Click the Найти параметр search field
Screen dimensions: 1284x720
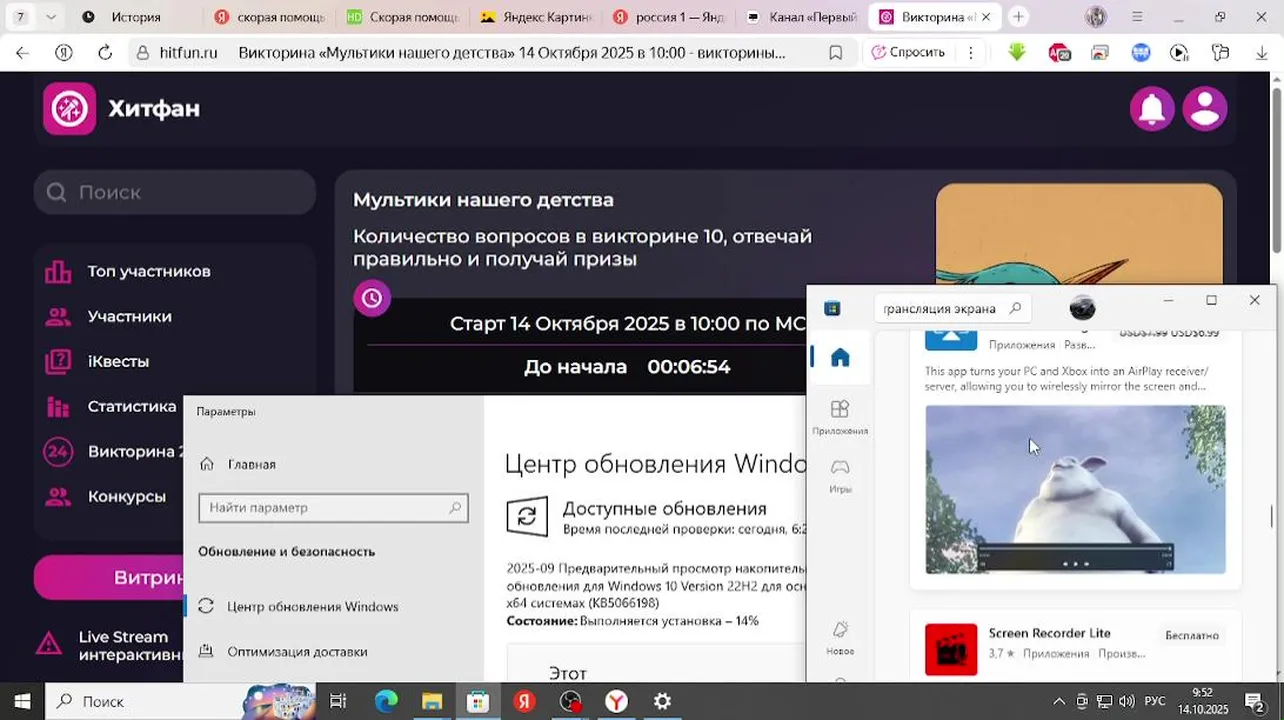[x=333, y=508]
